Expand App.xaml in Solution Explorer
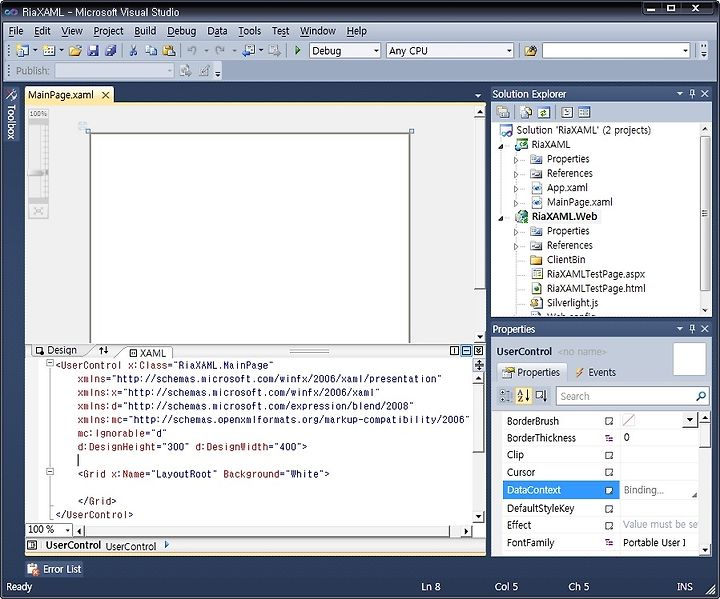Image resolution: width=720 pixels, height=599 pixels. pos(516,189)
